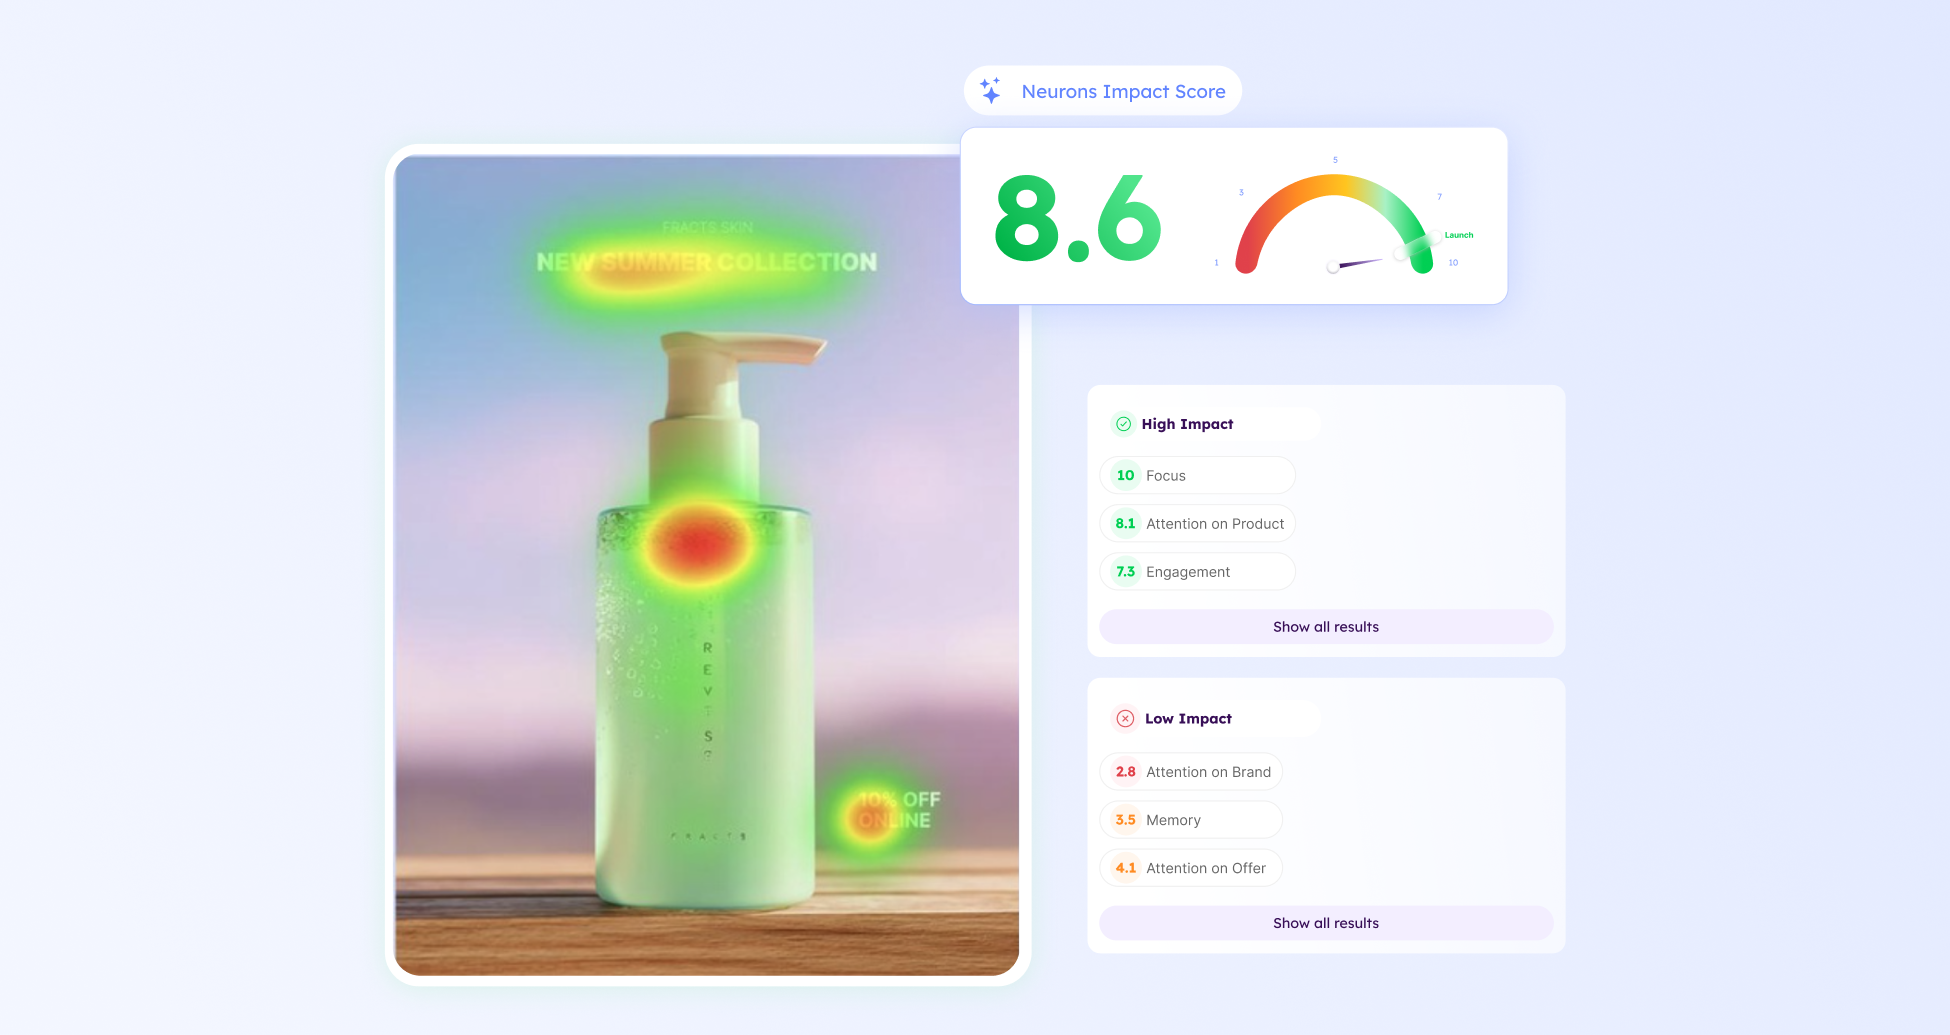The height and width of the screenshot is (1035, 1950).
Task: Click the red heatmap hotspot on the bottle
Action: coord(697,544)
